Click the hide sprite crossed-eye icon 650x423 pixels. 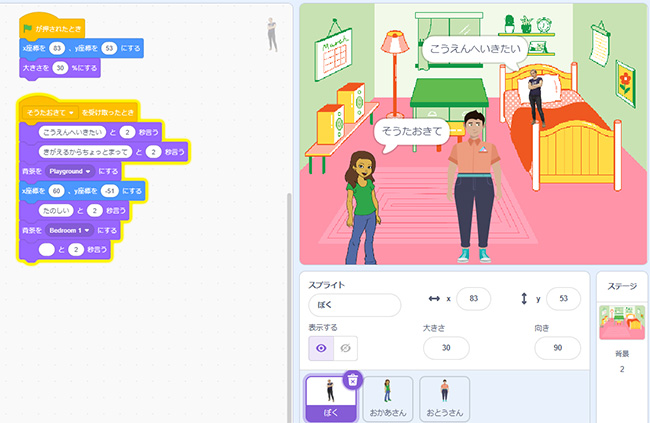[345, 348]
